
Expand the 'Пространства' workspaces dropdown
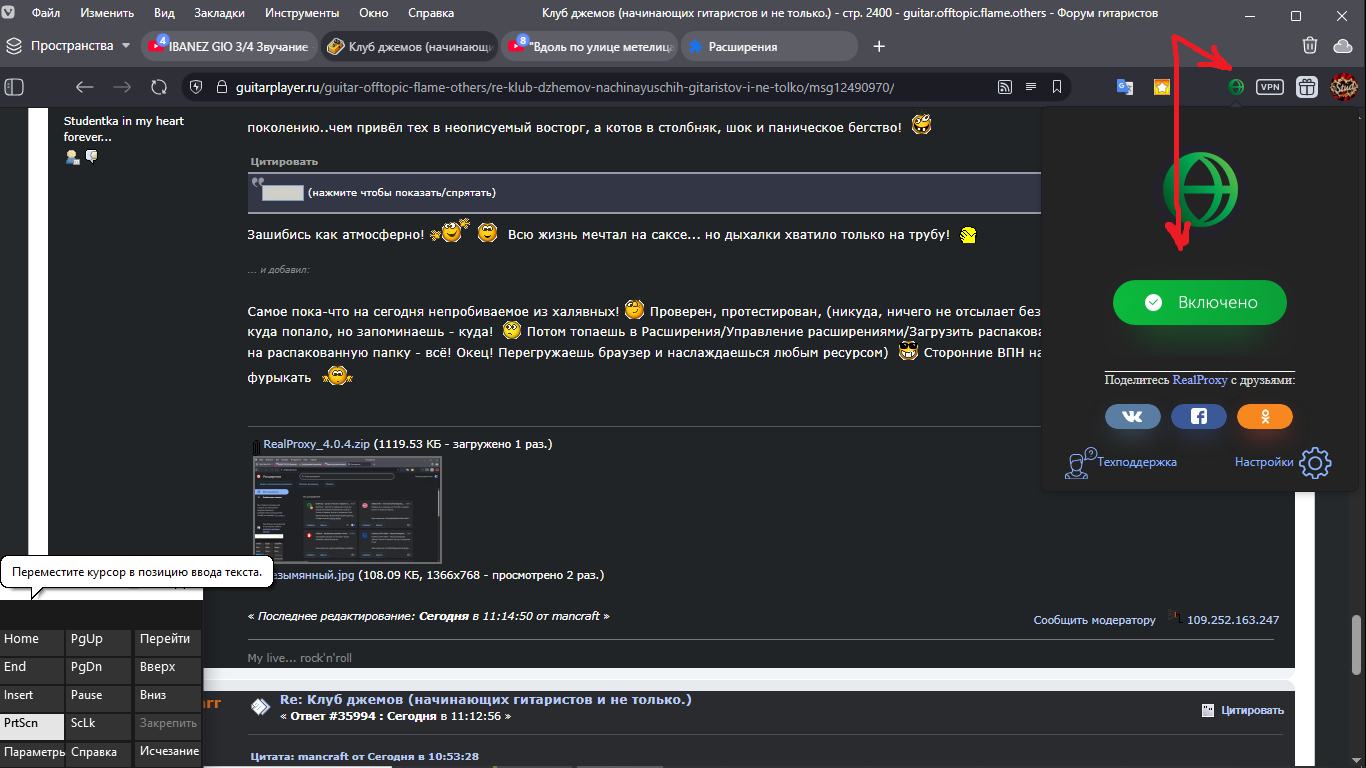click(x=125, y=46)
